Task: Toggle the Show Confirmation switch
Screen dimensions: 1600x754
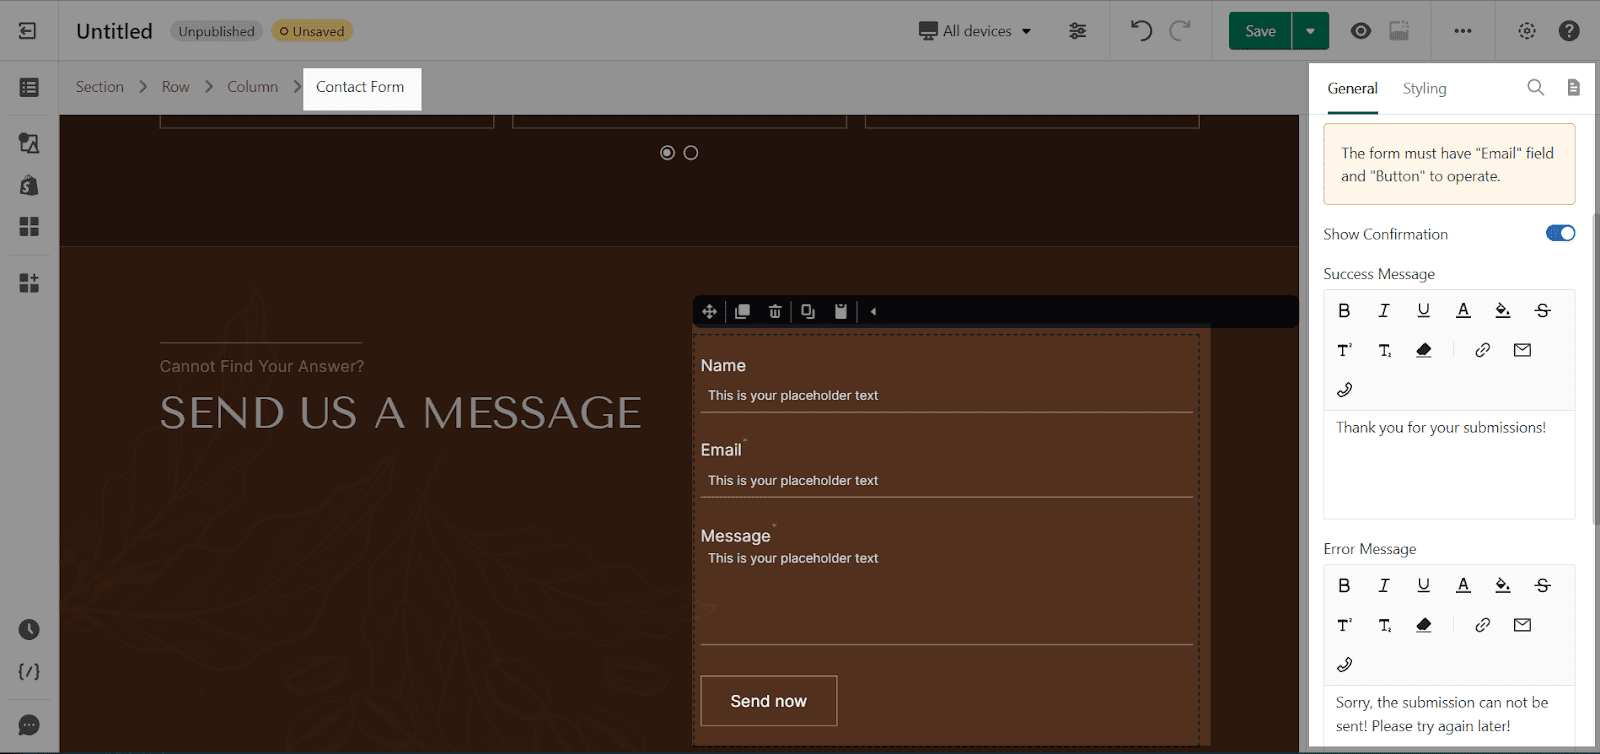Action: pyautogui.click(x=1560, y=233)
